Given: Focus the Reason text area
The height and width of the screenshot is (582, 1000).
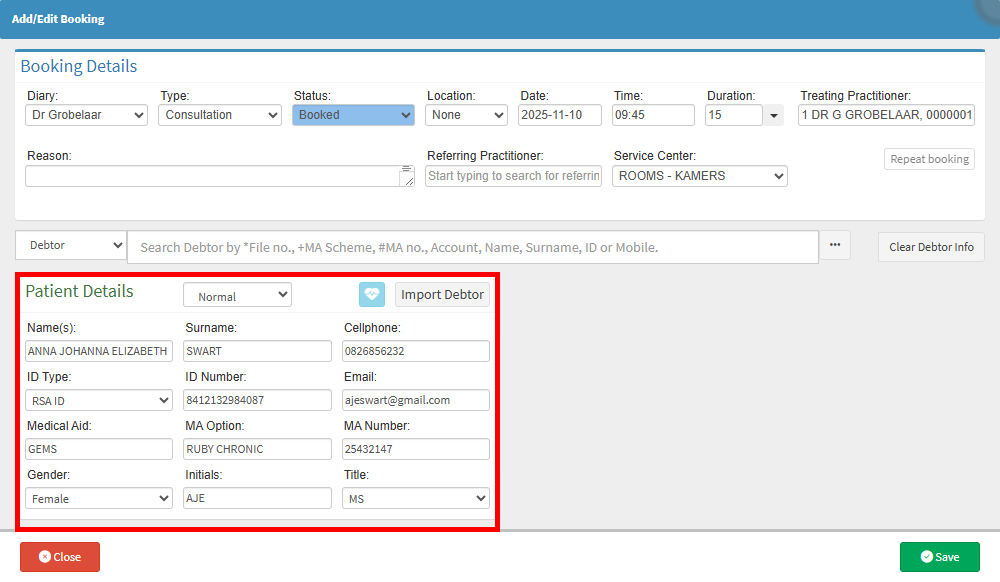Looking at the screenshot, I should (212, 176).
